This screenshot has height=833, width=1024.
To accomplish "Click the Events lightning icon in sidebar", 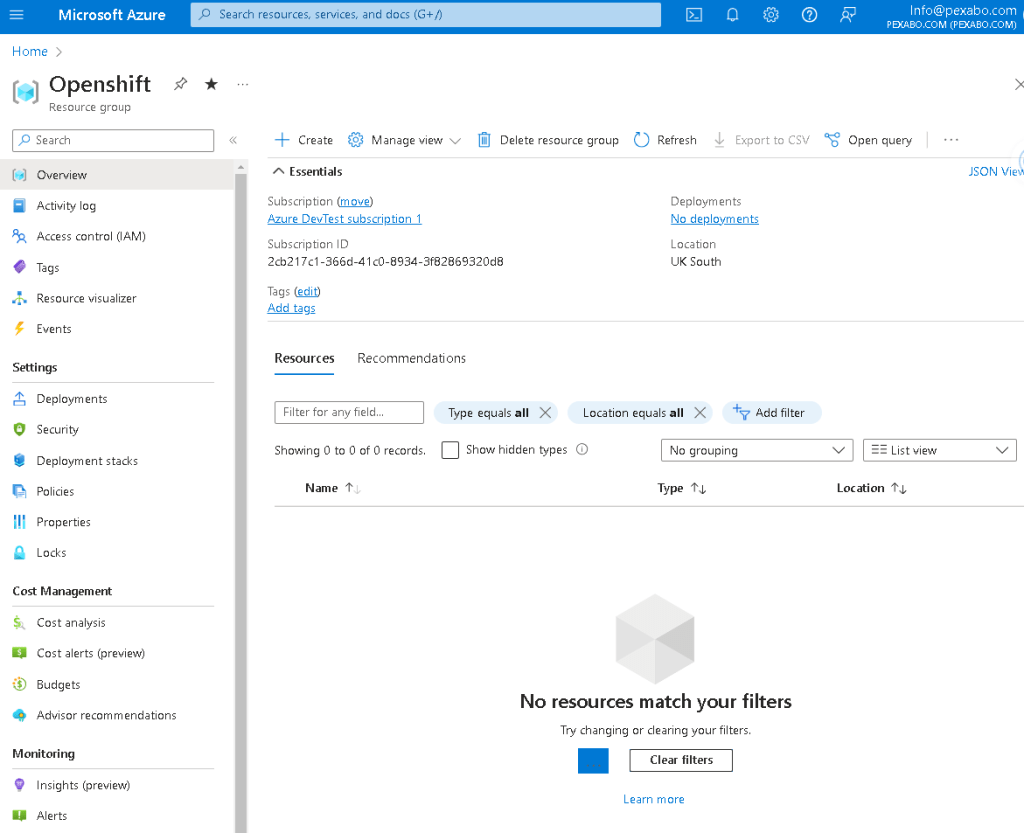I will (20, 328).
